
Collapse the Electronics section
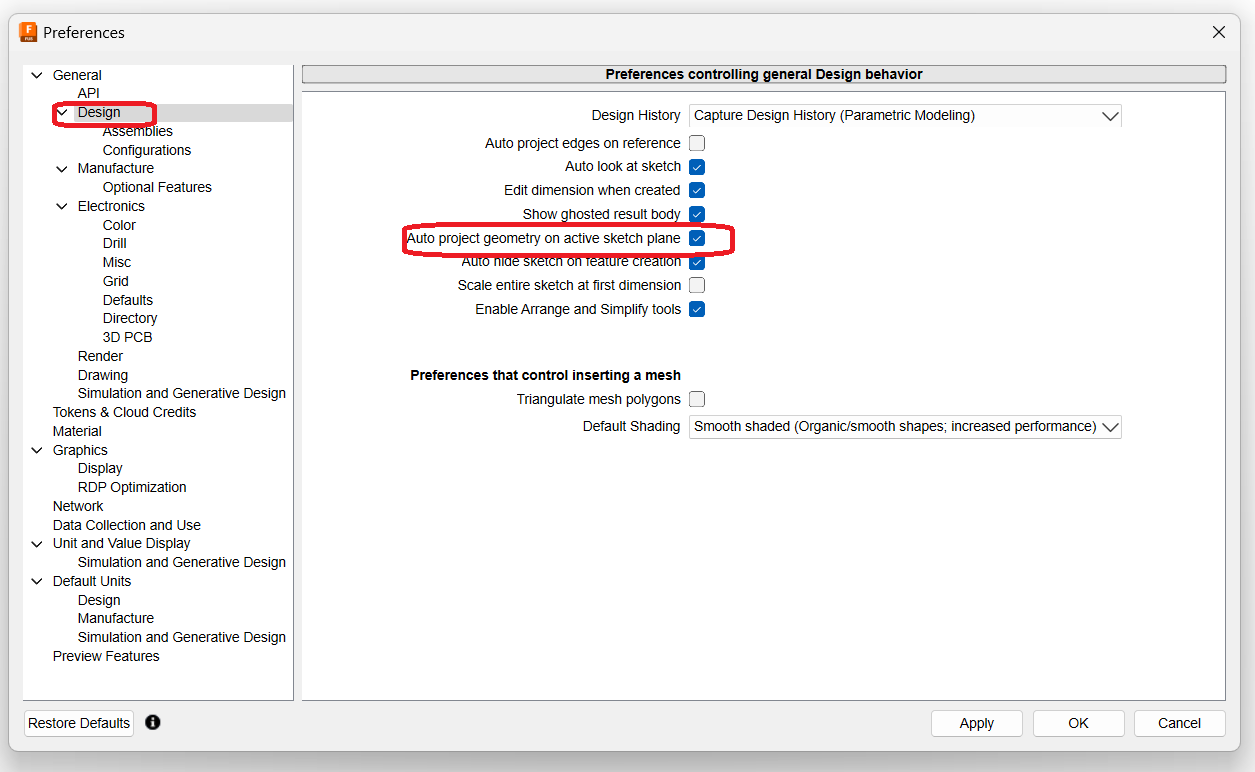[x=62, y=206]
